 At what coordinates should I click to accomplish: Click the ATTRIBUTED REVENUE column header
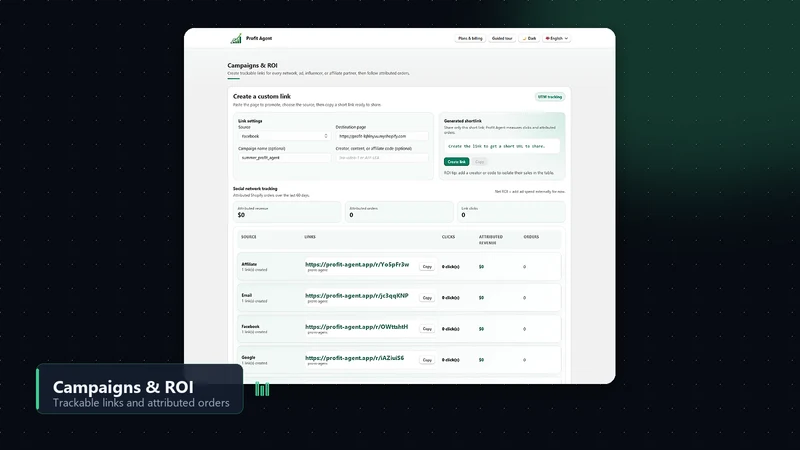[491, 240]
